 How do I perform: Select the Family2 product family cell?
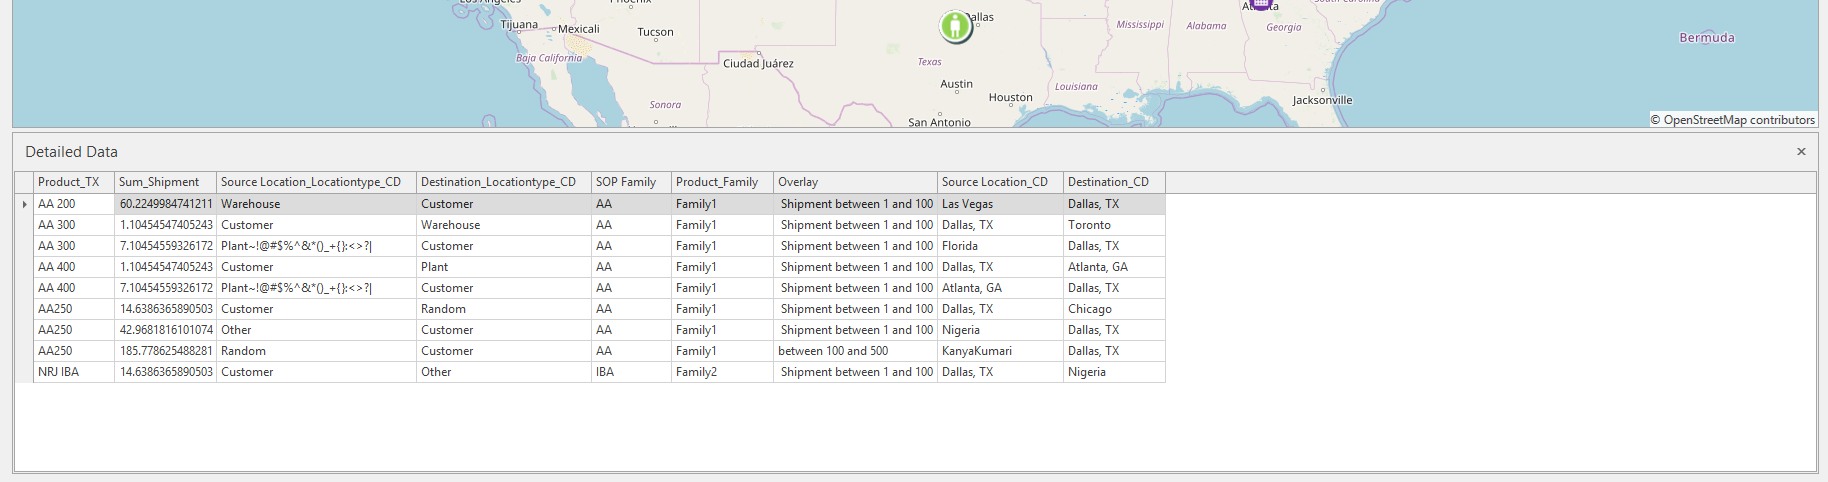pos(722,372)
